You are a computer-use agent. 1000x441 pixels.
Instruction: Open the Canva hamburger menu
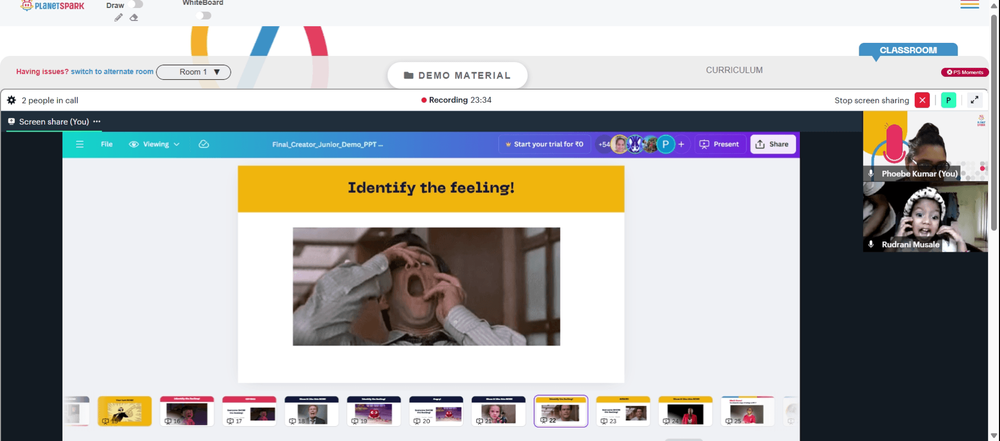tap(80, 144)
